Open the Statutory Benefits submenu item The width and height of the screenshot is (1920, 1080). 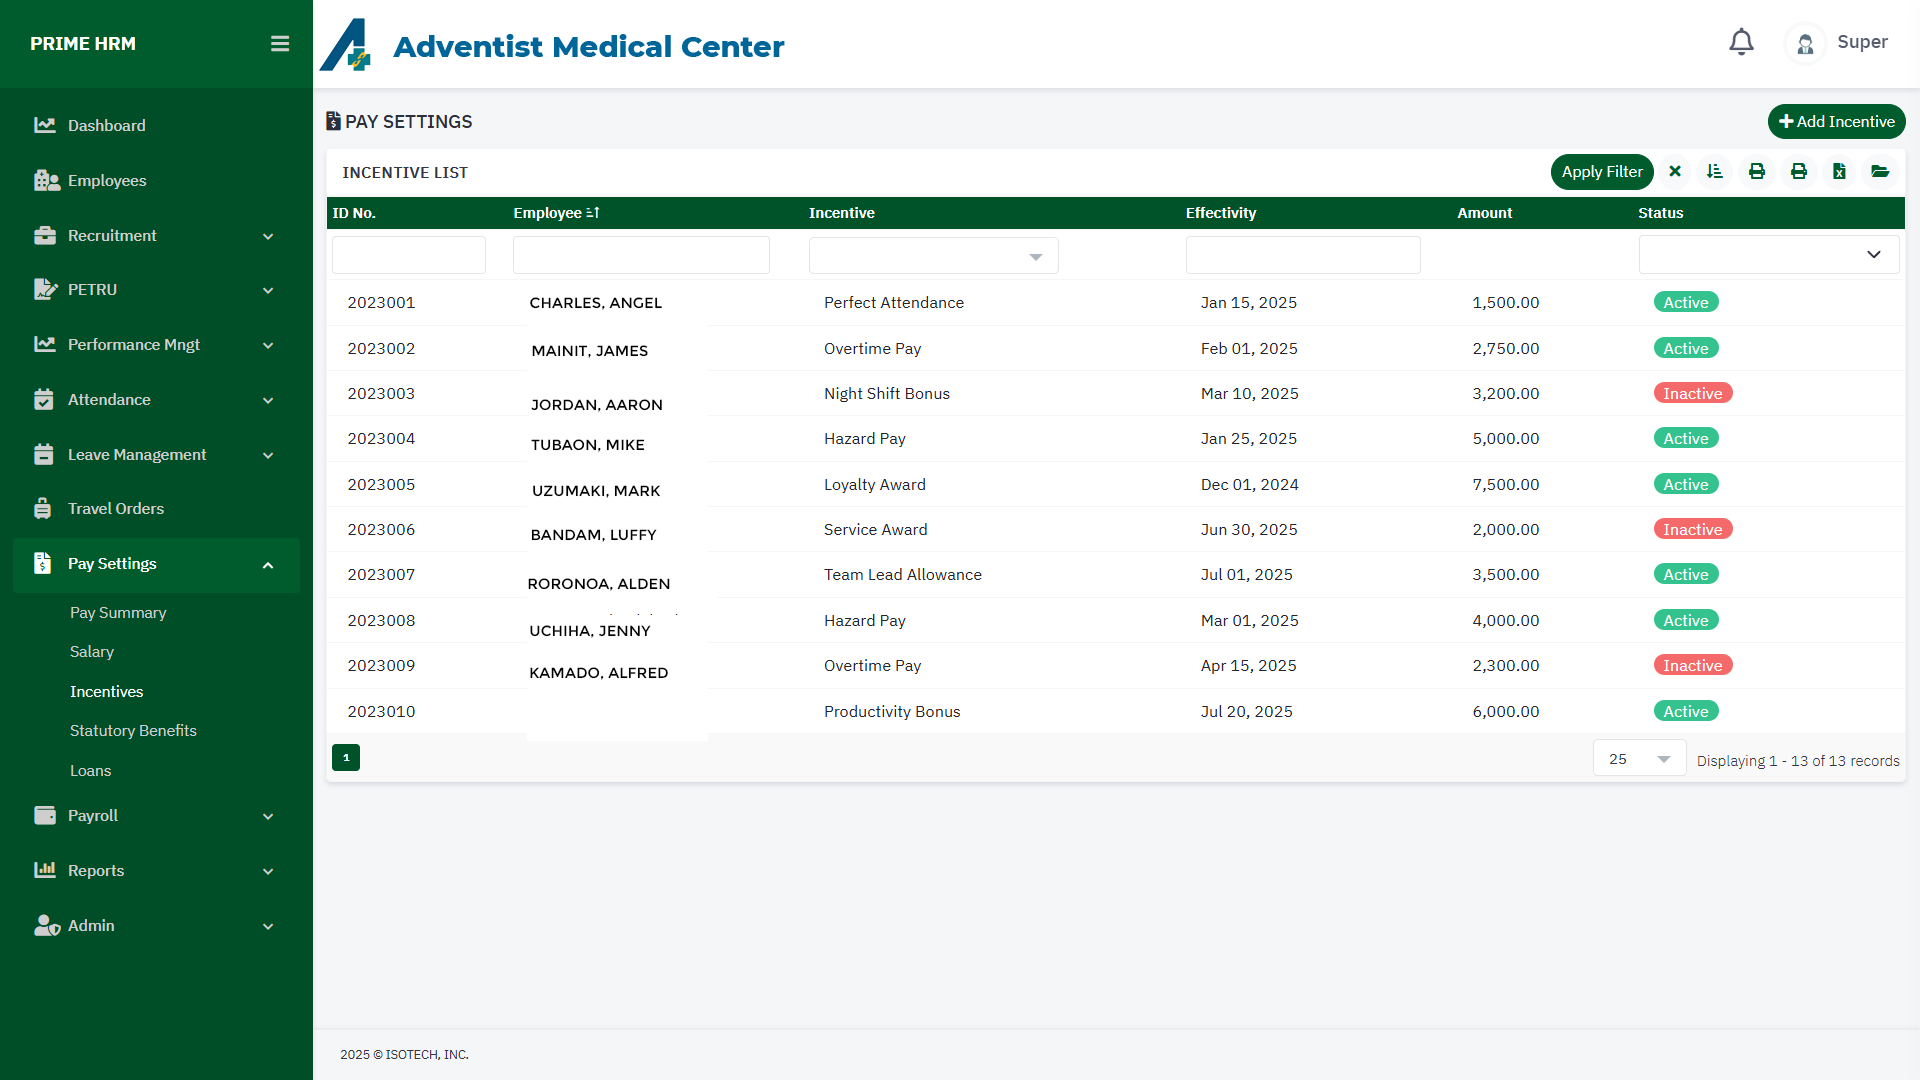(x=133, y=731)
